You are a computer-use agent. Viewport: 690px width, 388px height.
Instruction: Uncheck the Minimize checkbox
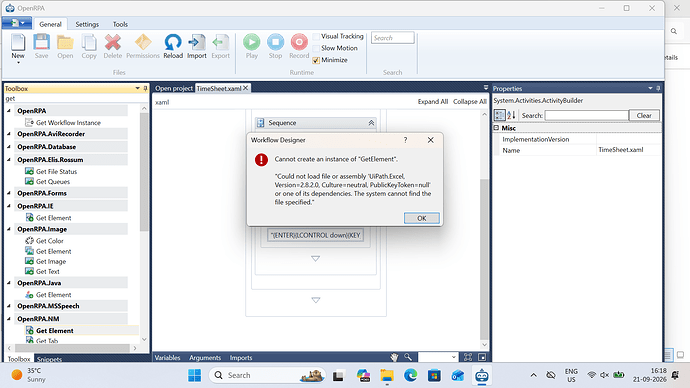[x=316, y=60]
